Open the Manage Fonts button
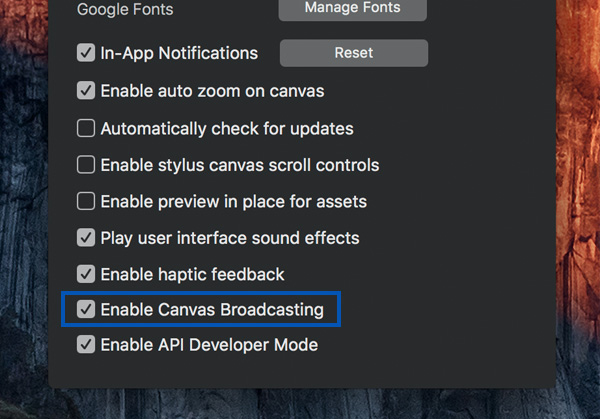600x419 pixels. pyautogui.click(x=352, y=9)
